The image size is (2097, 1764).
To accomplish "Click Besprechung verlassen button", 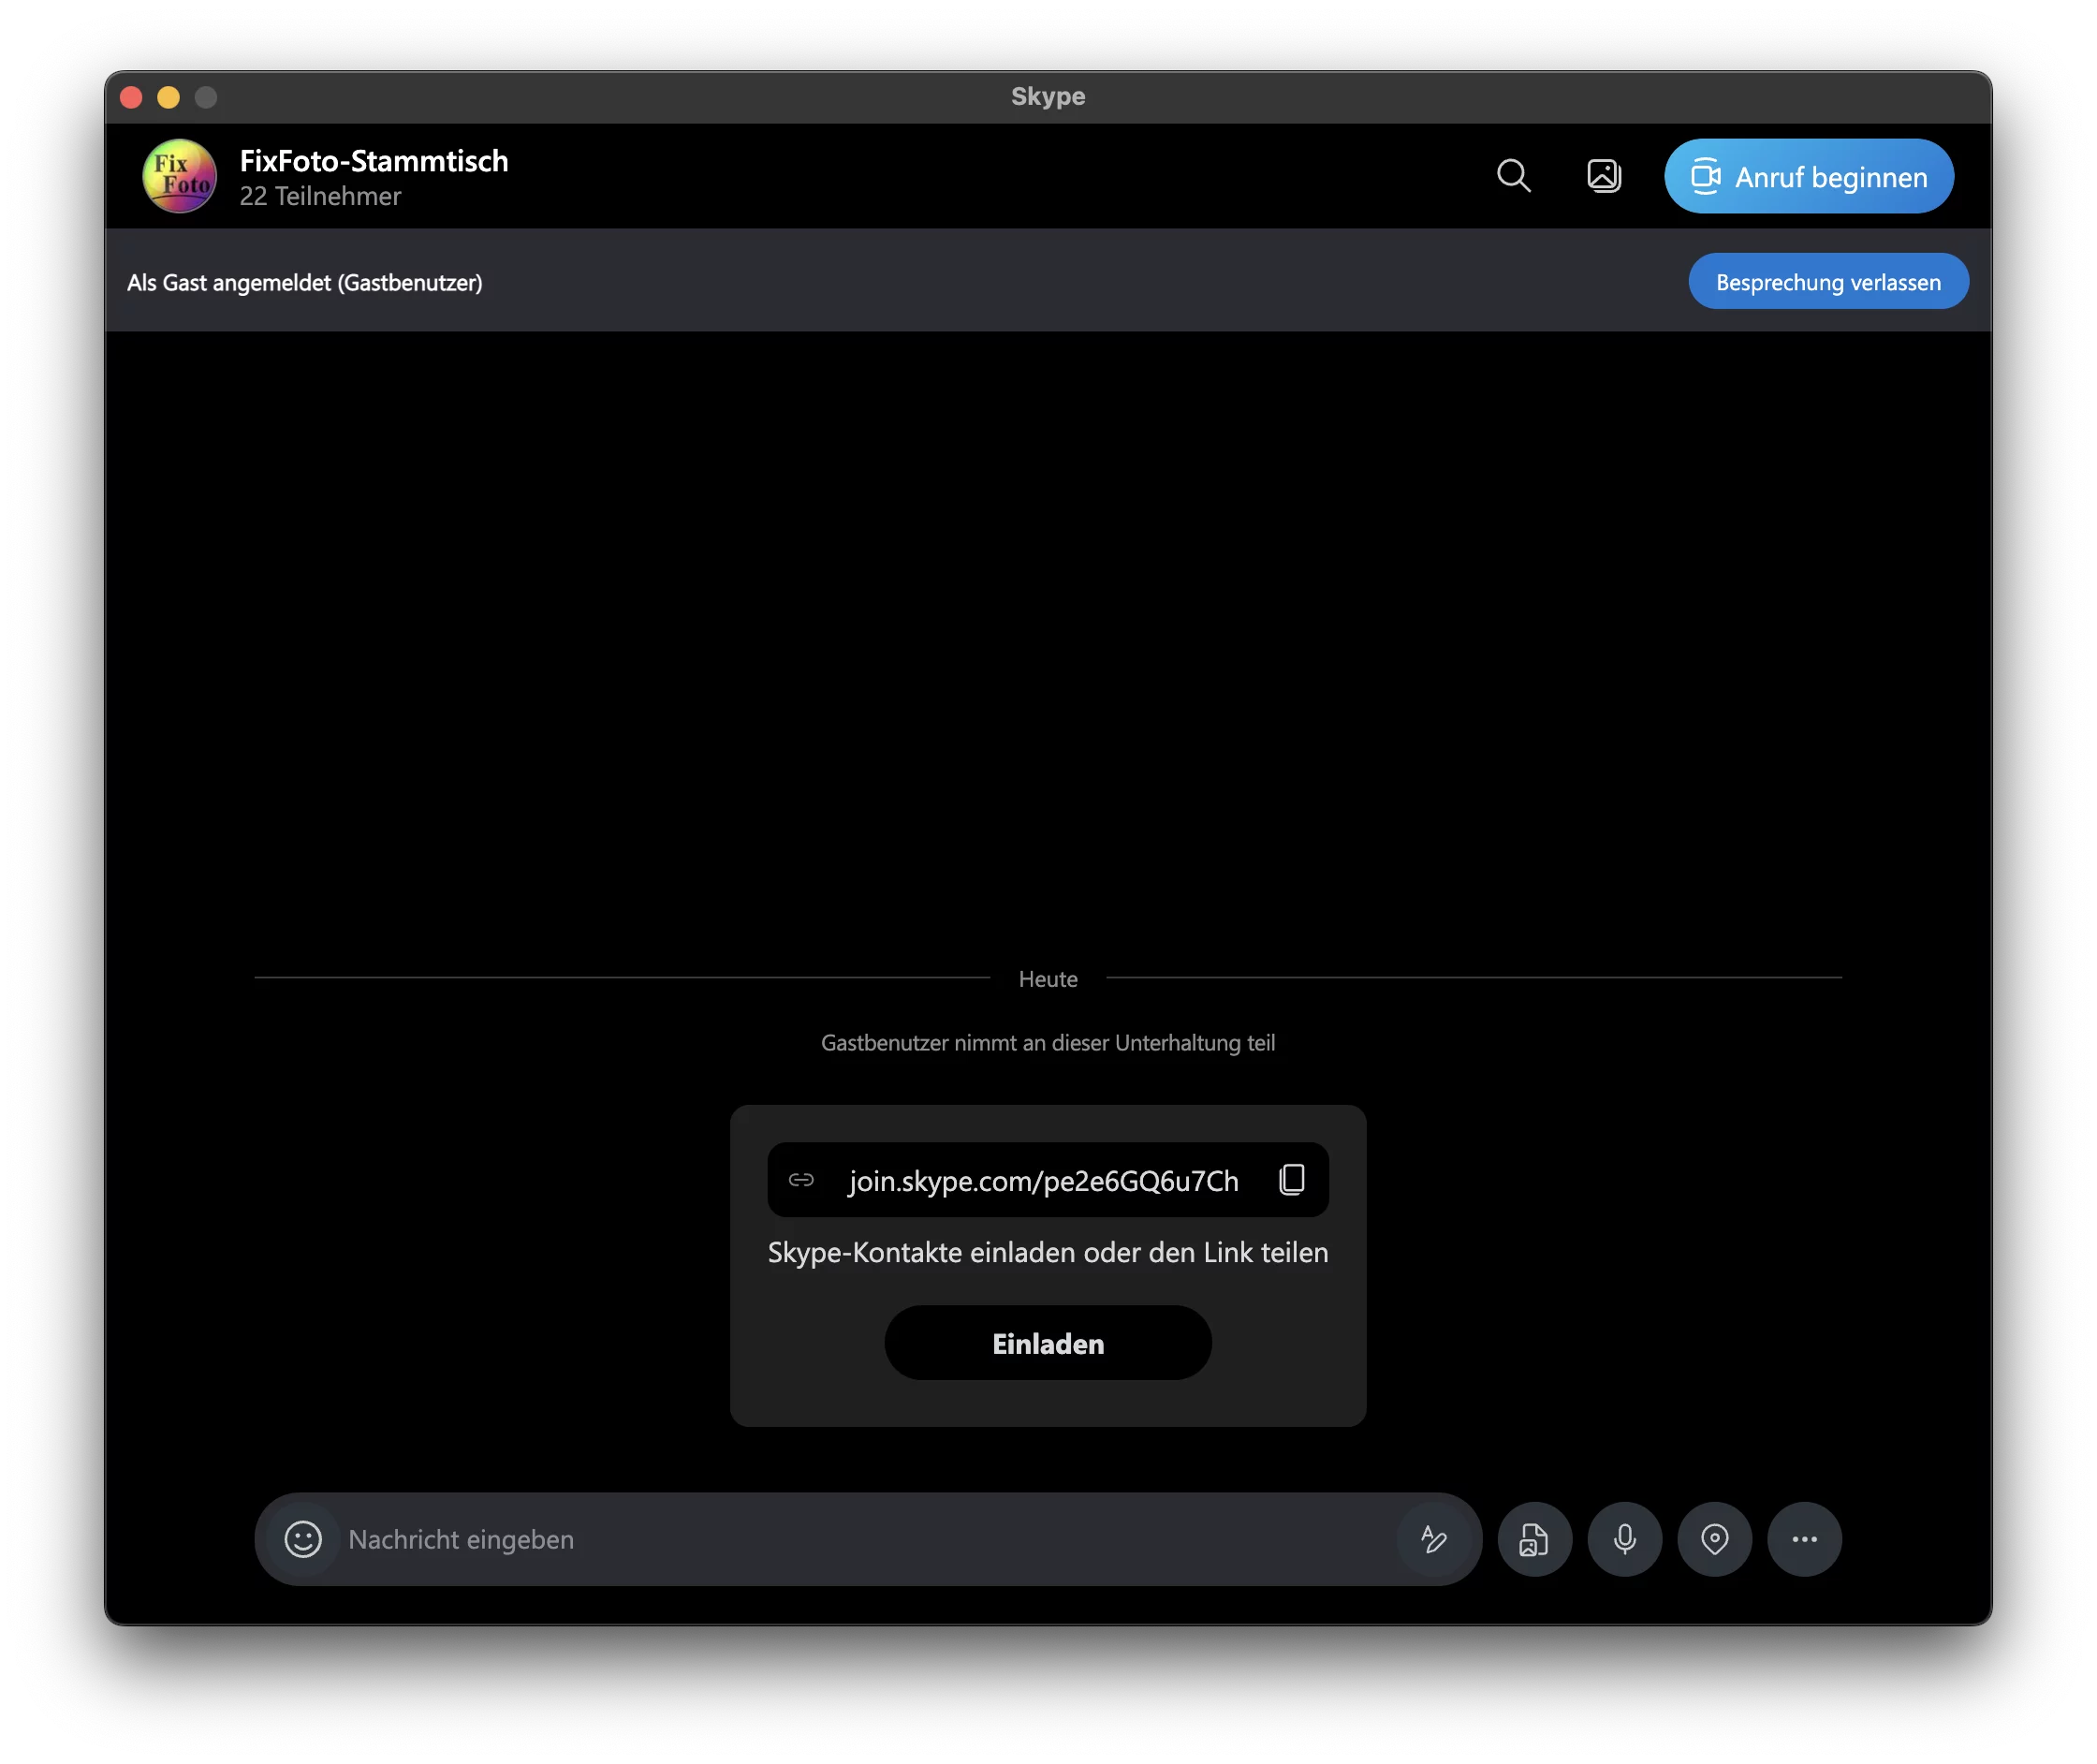I will tap(1828, 282).
